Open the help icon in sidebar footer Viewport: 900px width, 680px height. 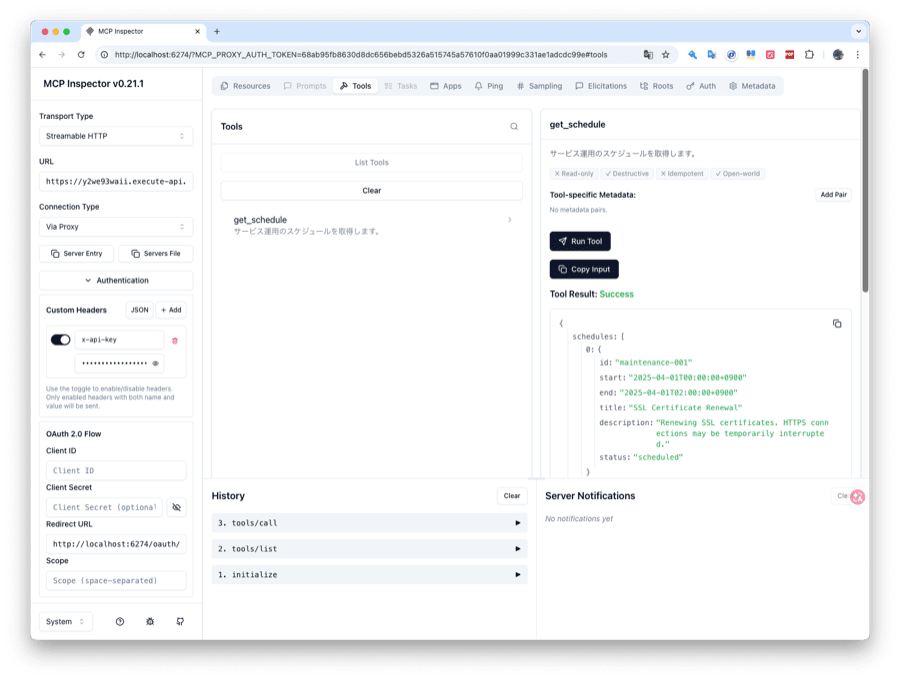[x=120, y=621]
